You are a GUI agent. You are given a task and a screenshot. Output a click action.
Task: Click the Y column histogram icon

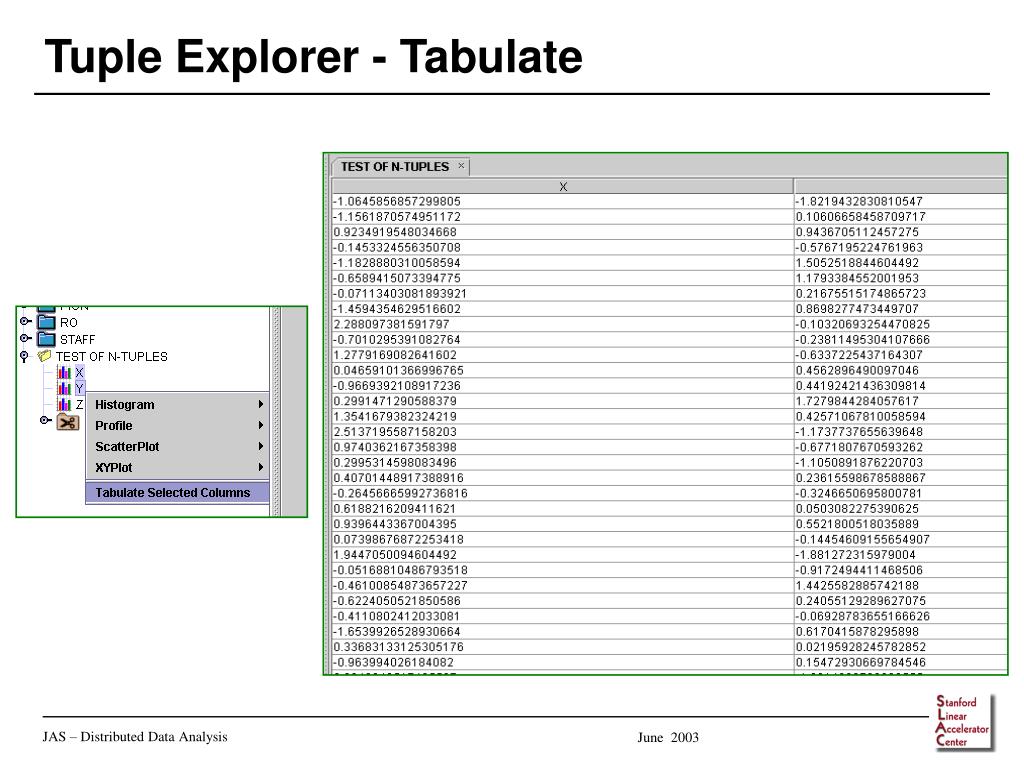click(64, 389)
